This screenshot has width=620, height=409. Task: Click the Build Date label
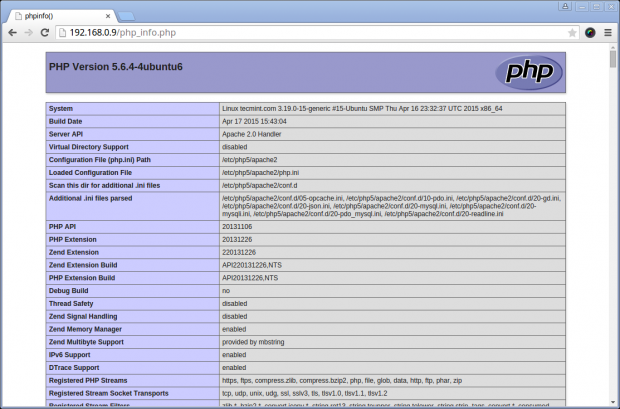click(66, 121)
